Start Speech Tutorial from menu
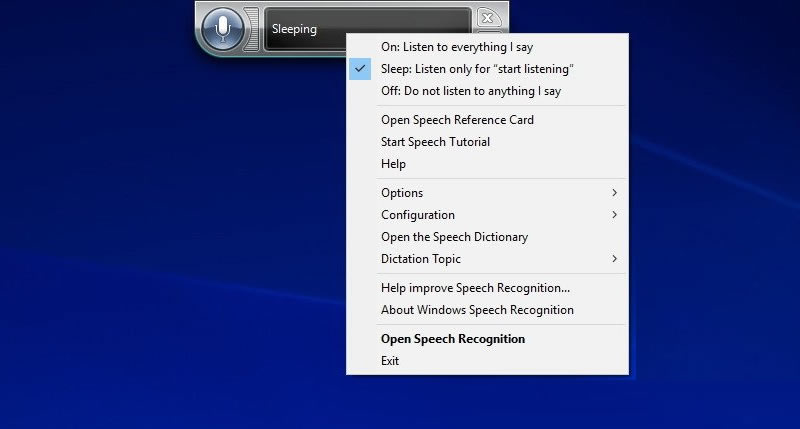800x429 pixels. (x=487, y=142)
